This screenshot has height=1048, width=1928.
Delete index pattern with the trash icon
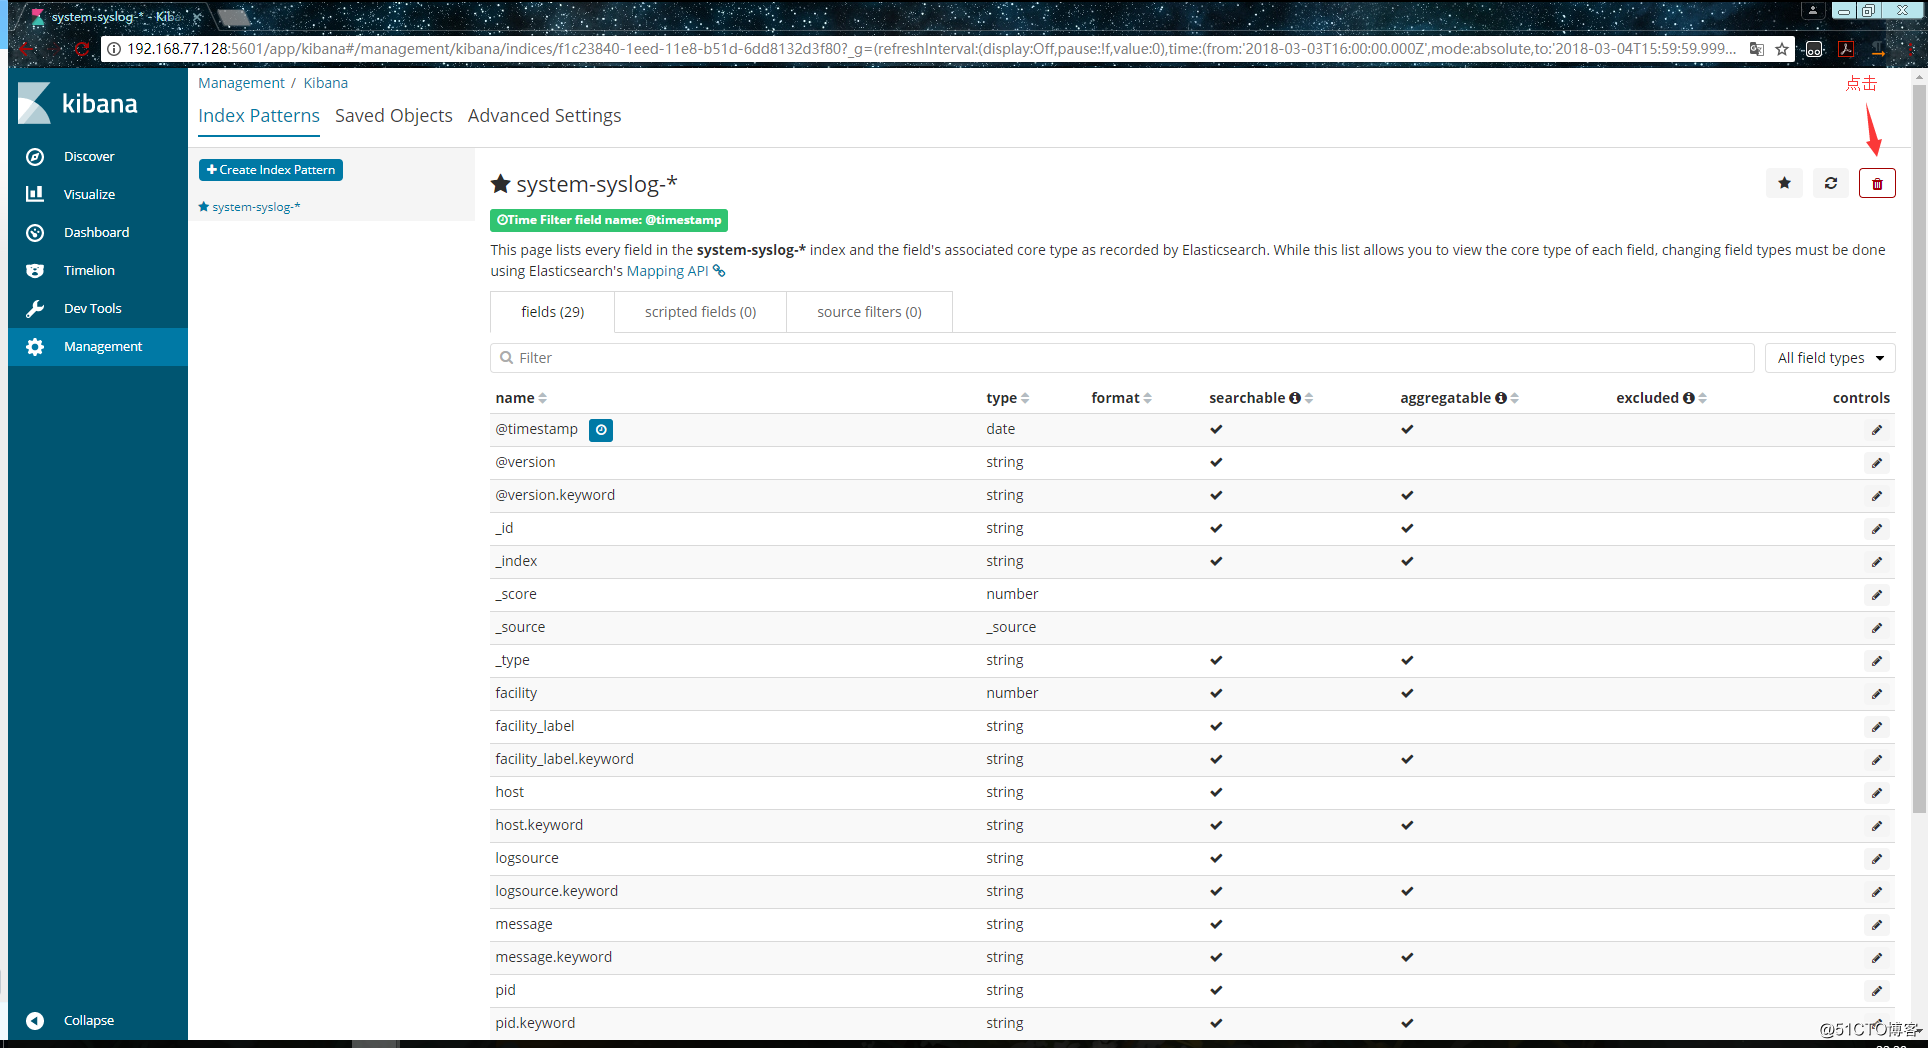pos(1877,183)
